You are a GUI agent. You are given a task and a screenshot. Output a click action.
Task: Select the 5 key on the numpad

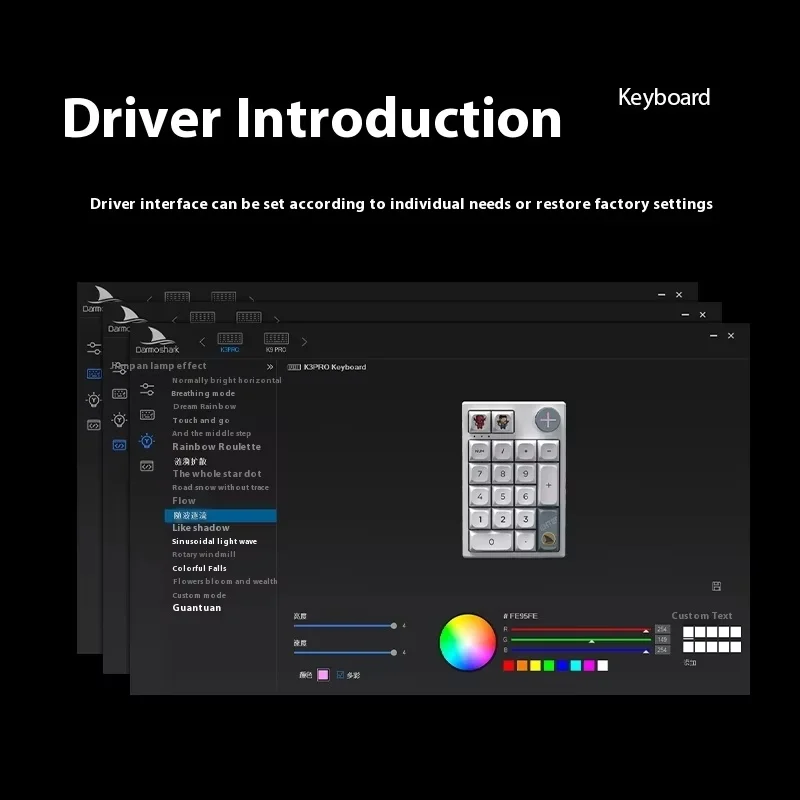503,496
